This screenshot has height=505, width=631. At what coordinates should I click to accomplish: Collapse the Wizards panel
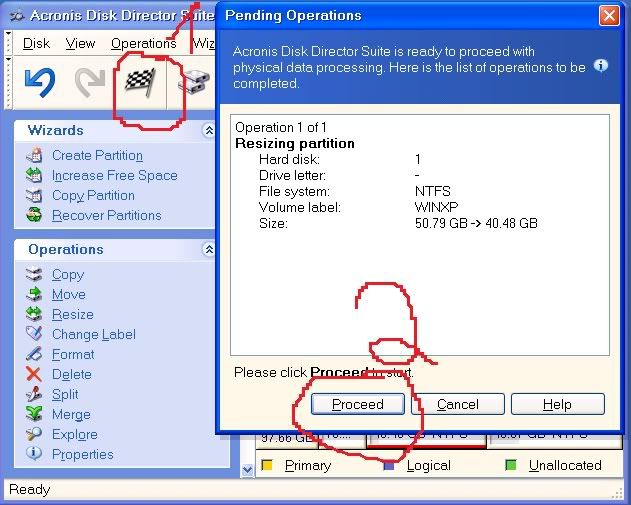click(x=209, y=130)
